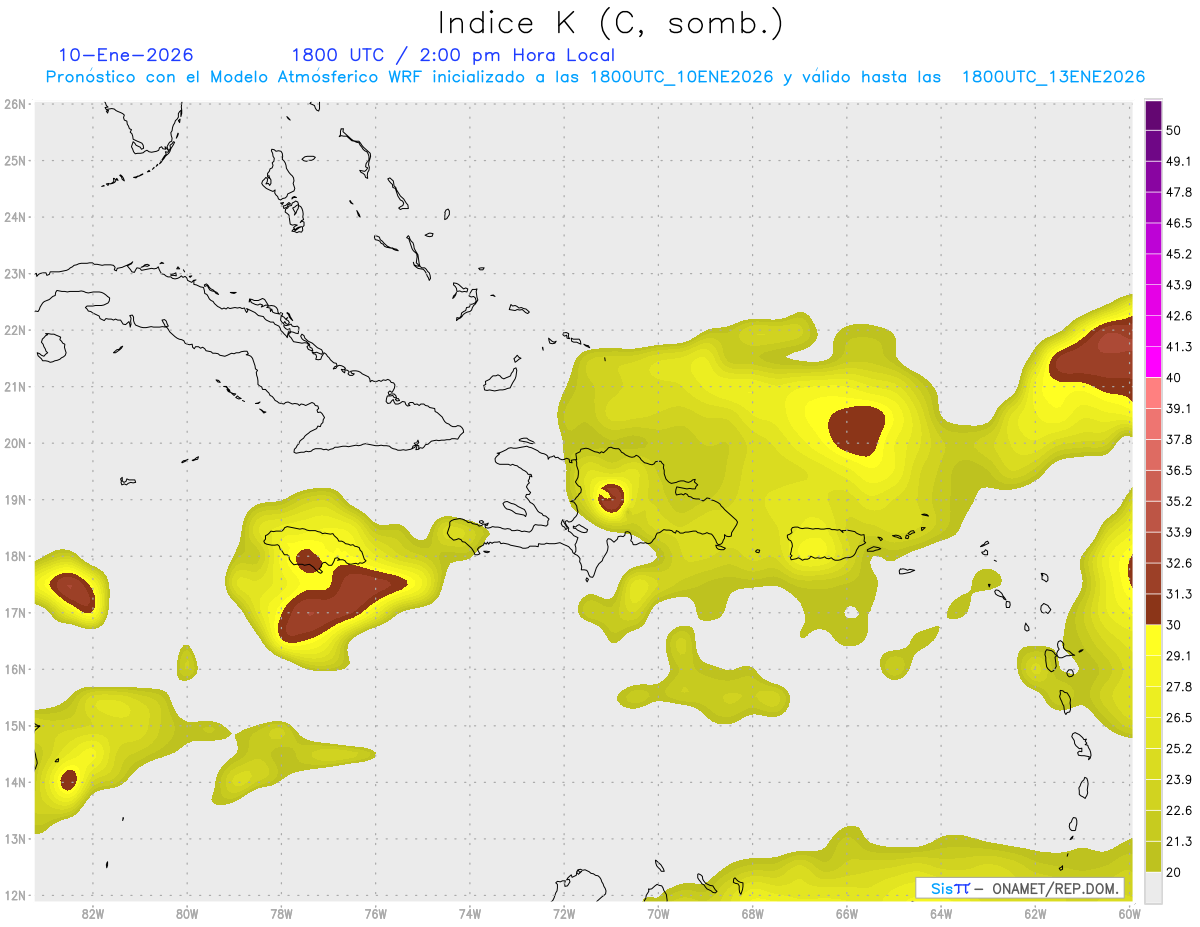Select the date text "10-Ene-2026"
The height and width of the screenshot is (927, 1200).
pyautogui.click(x=126, y=55)
